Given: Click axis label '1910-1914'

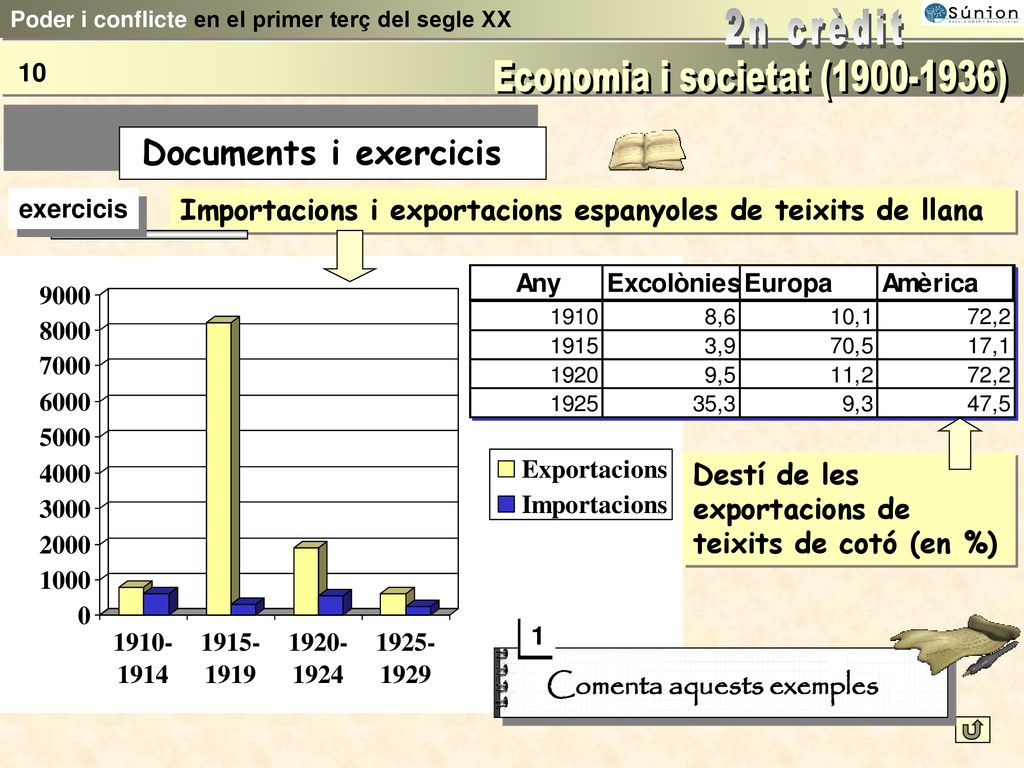Looking at the screenshot, I should click(x=143, y=658).
